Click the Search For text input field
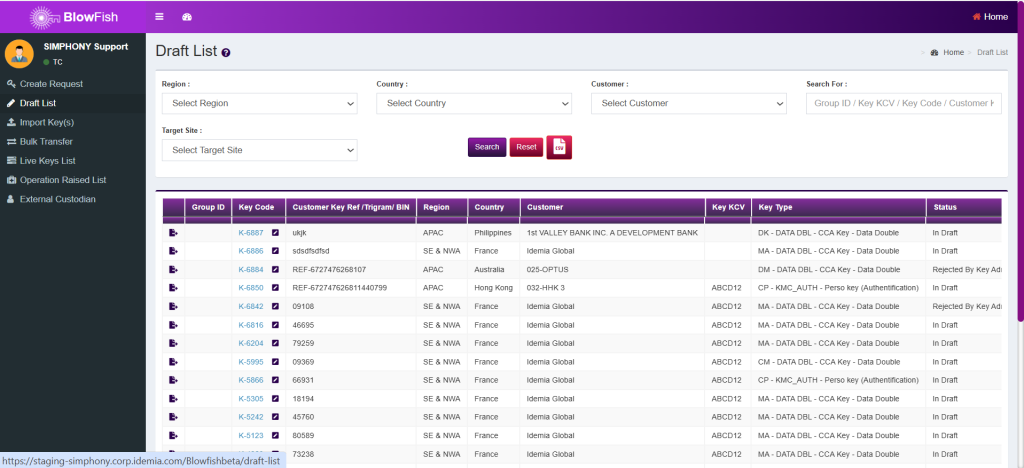This screenshot has height=468, width=1024. [903, 103]
